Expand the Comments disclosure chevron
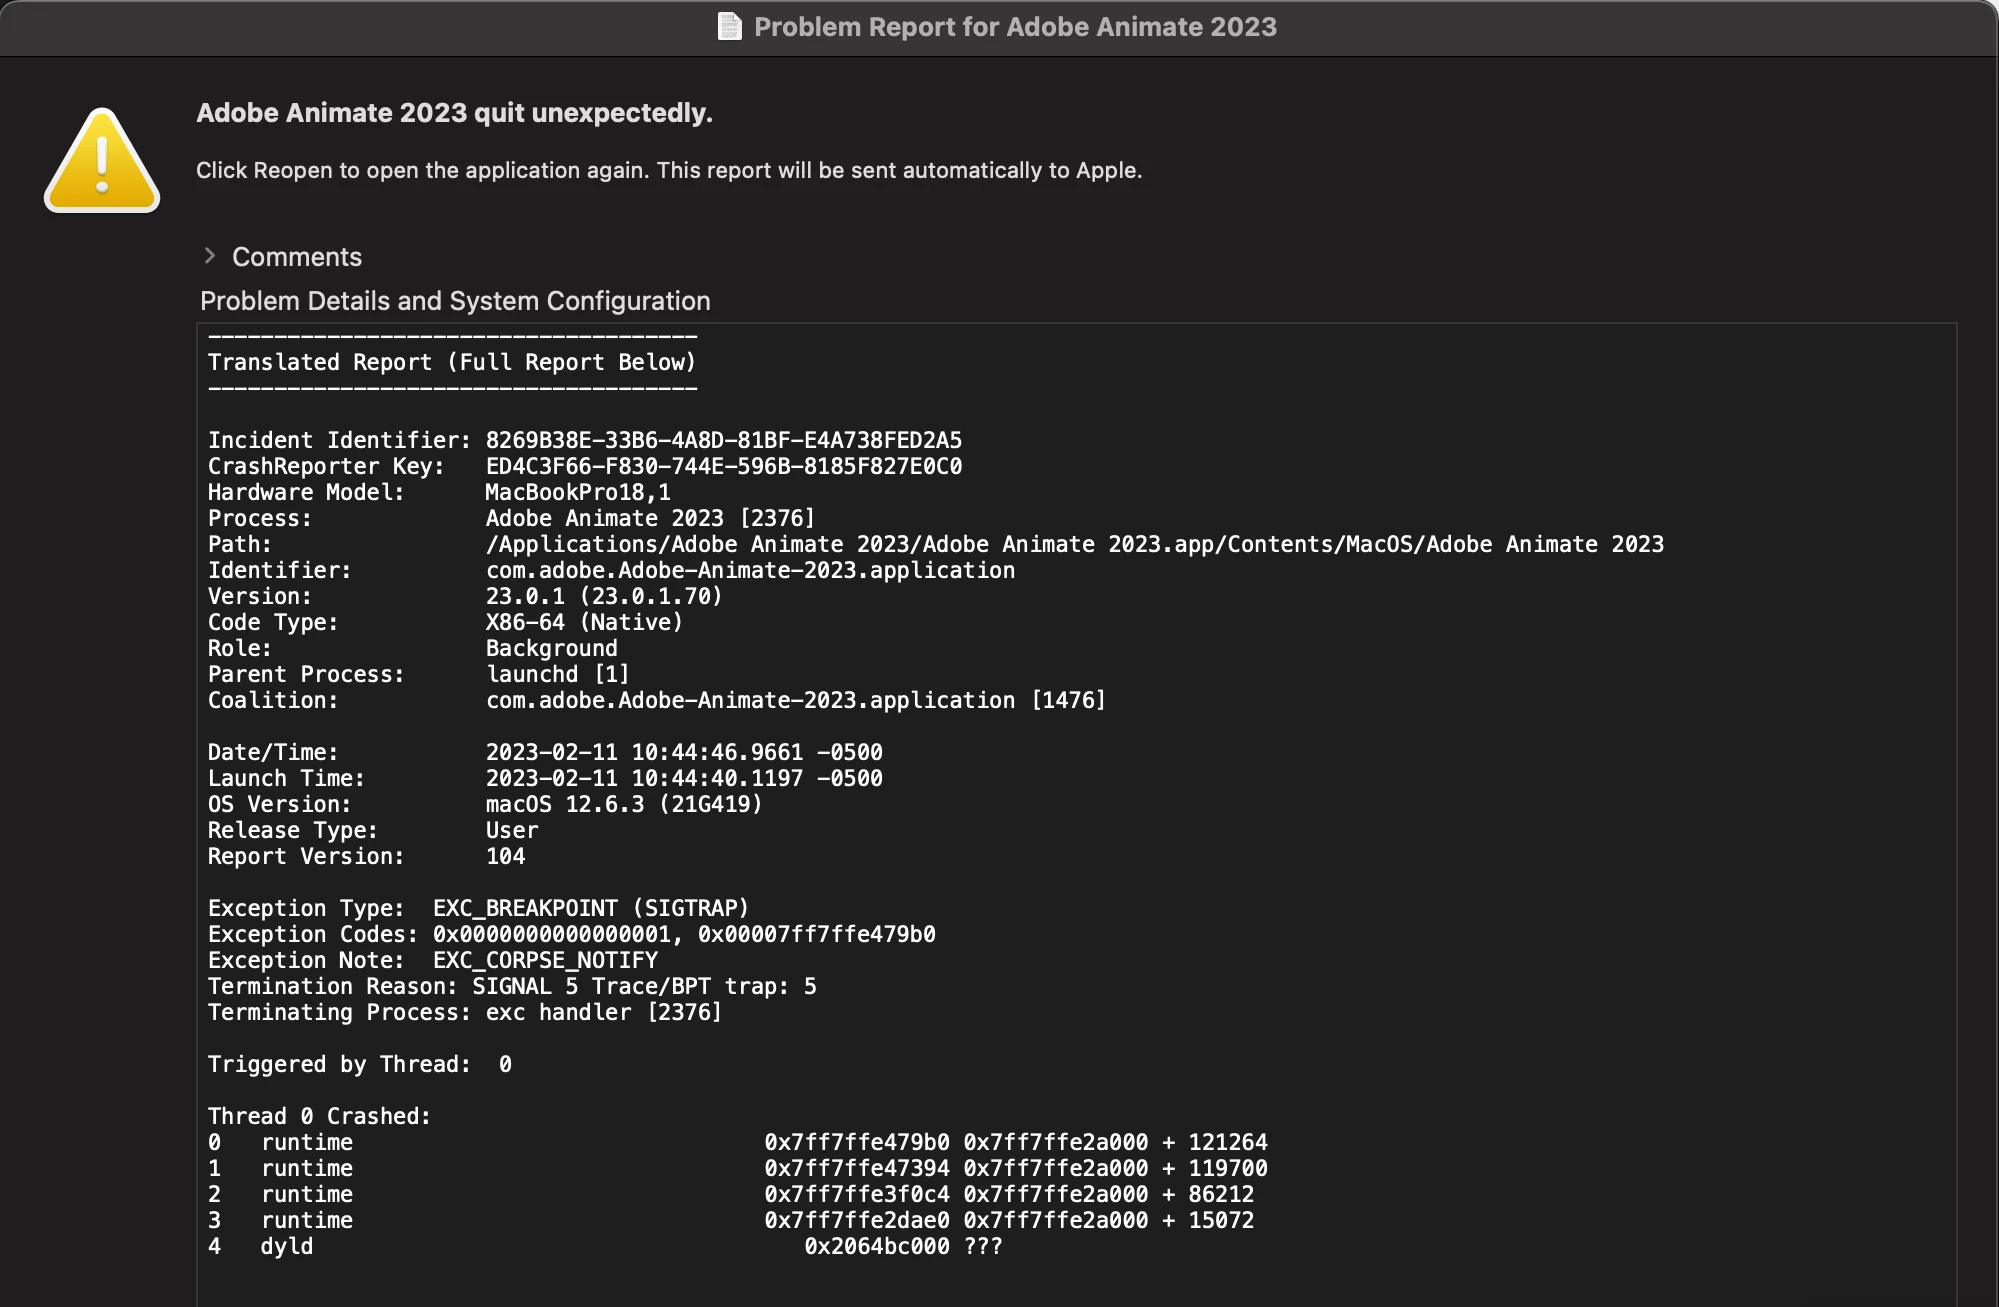1999x1307 pixels. (209, 256)
